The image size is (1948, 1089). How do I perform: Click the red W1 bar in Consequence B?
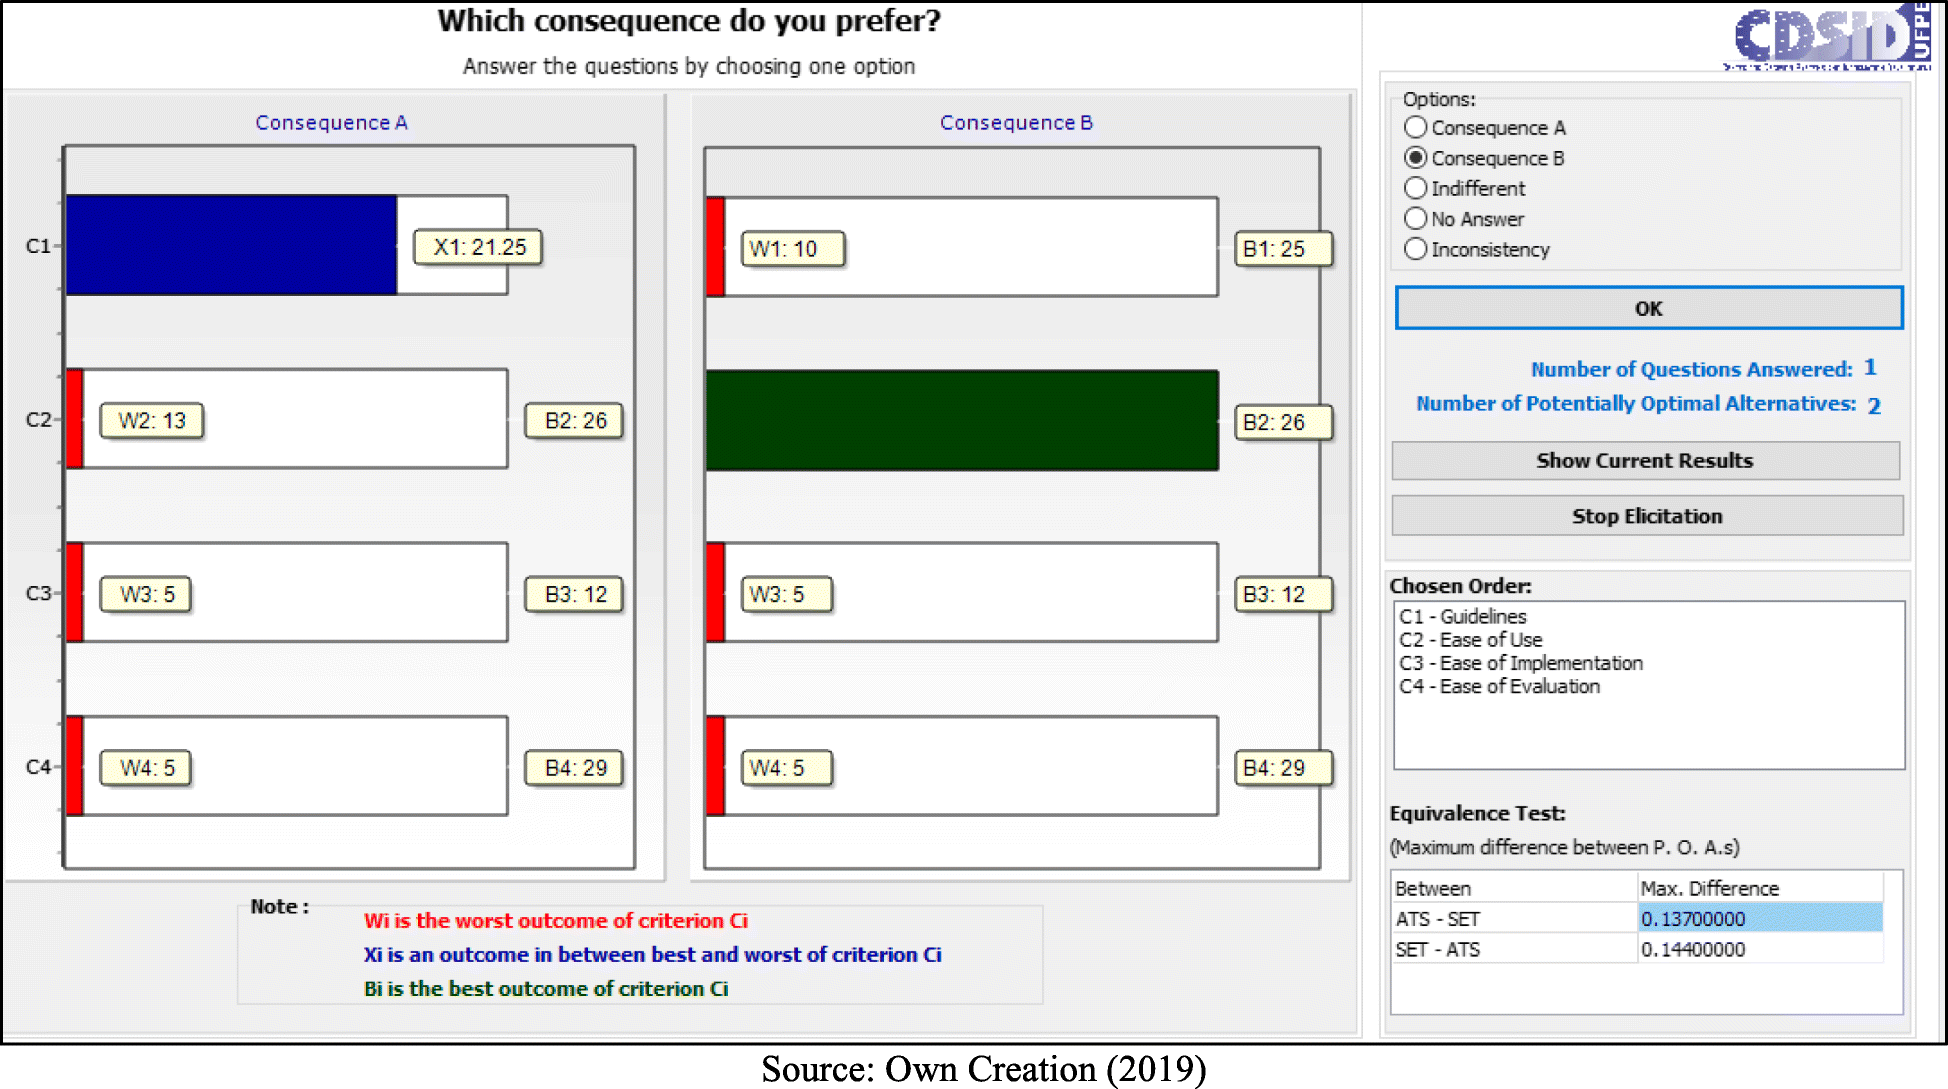(x=715, y=247)
